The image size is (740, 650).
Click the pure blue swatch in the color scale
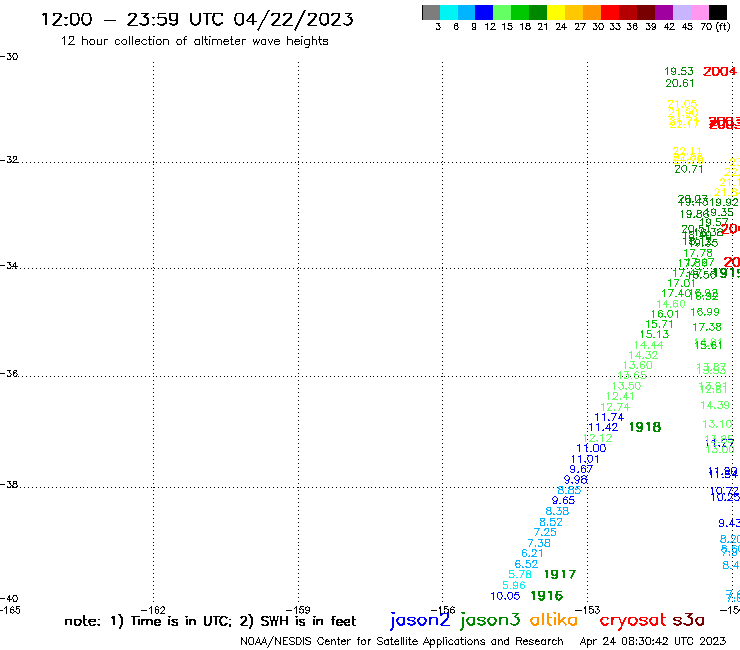pos(484,12)
